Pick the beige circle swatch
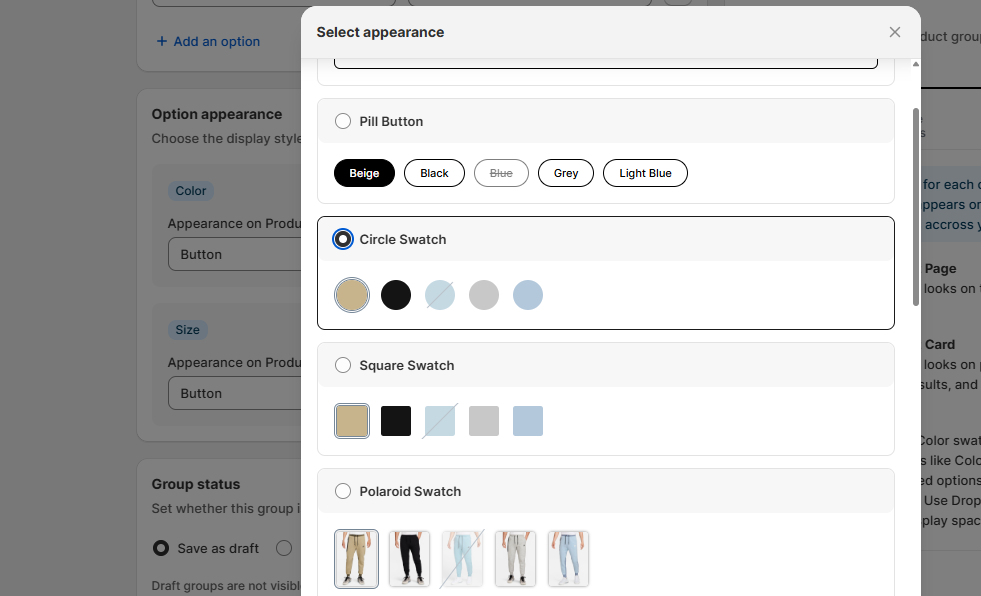981x596 pixels. click(352, 295)
